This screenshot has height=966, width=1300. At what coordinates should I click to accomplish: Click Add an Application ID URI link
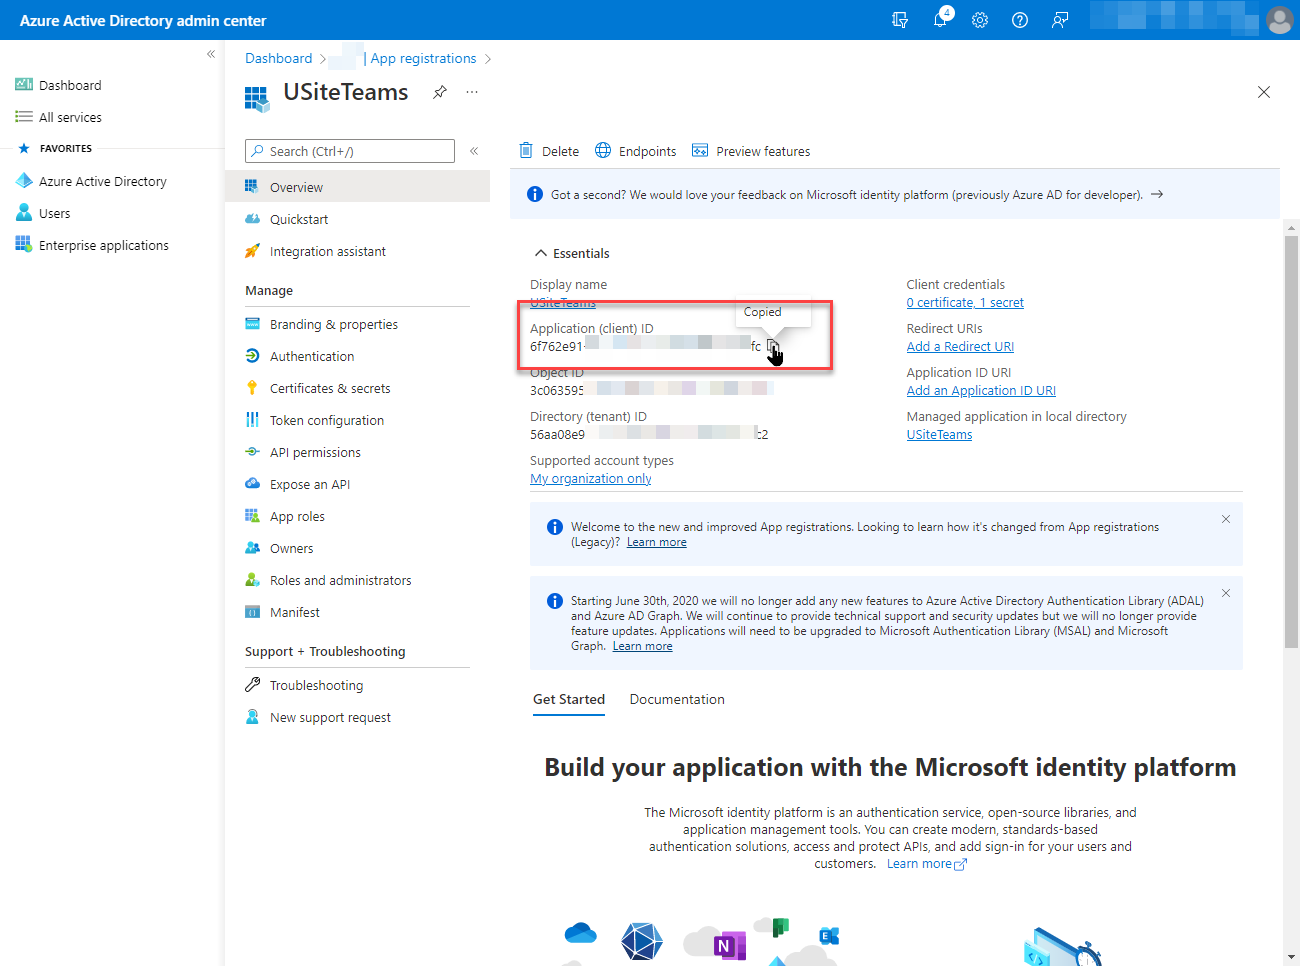click(981, 391)
